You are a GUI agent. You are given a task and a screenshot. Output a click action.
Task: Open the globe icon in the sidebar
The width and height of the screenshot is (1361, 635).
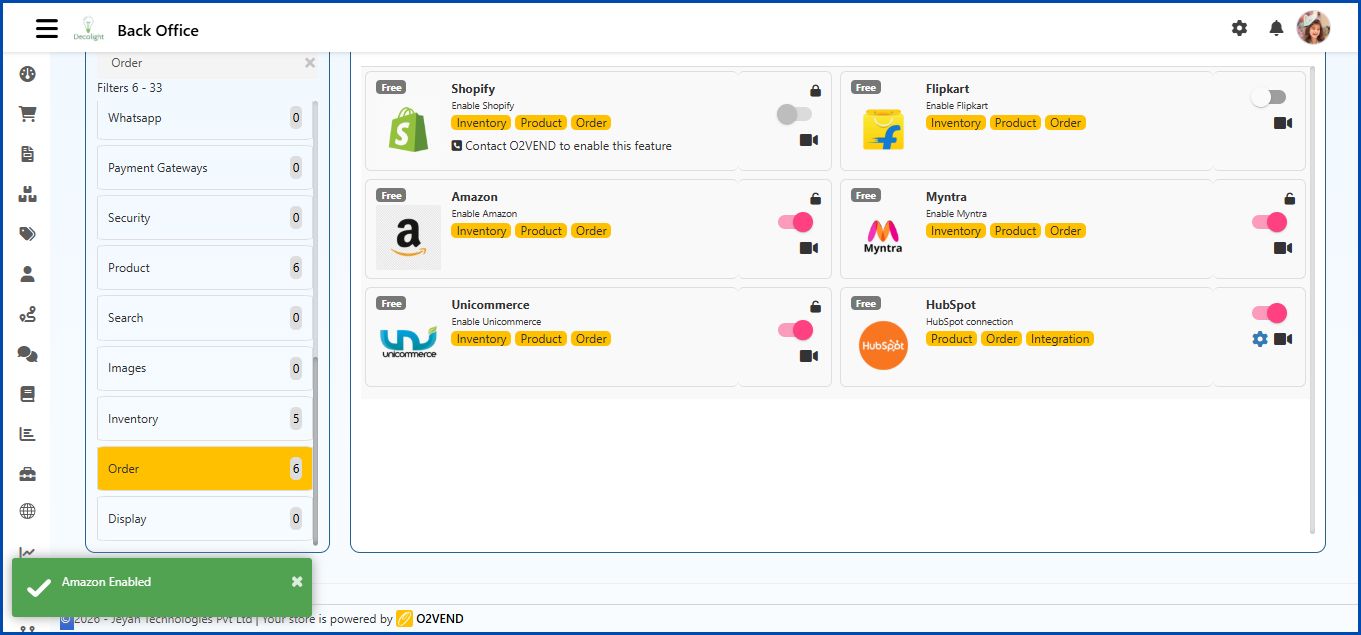[27, 513]
